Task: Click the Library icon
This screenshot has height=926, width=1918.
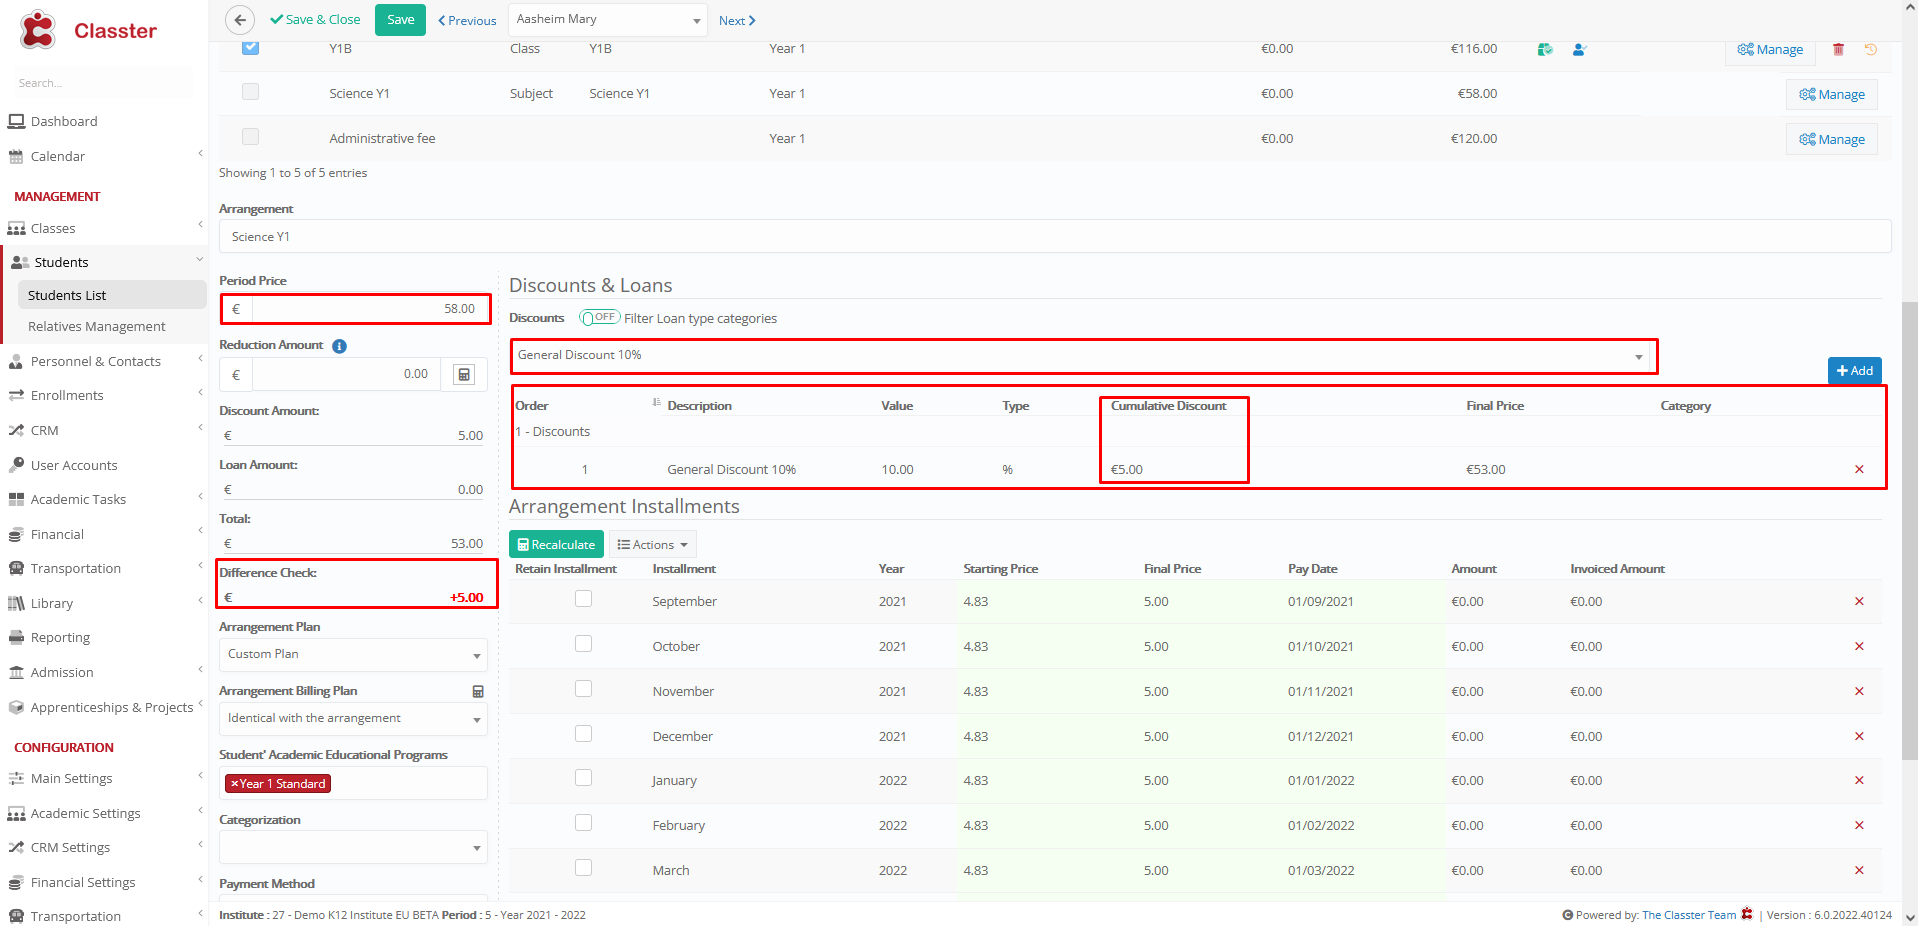Action: (16, 603)
